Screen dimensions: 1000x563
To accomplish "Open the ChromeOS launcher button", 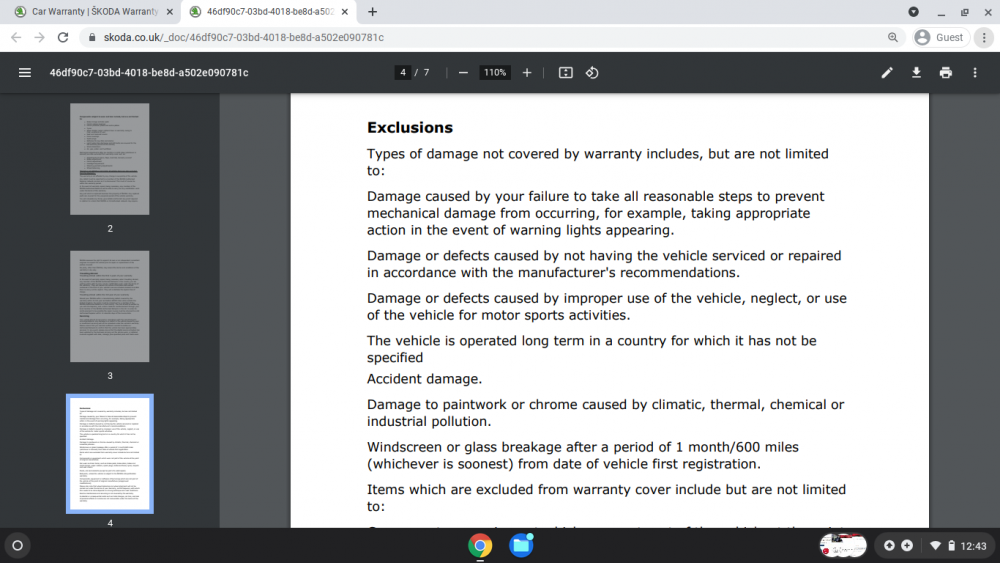I will pos(18,546).
